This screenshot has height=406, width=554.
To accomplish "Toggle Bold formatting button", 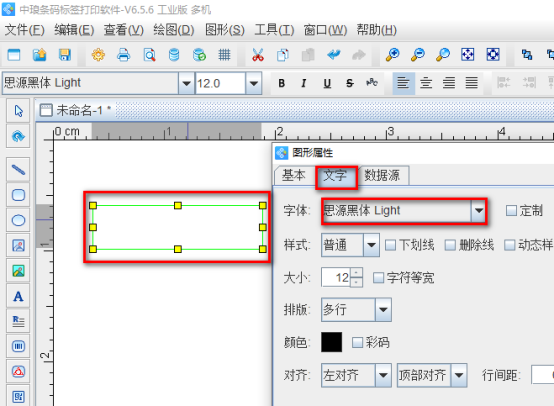I will [x=281, y=83].
